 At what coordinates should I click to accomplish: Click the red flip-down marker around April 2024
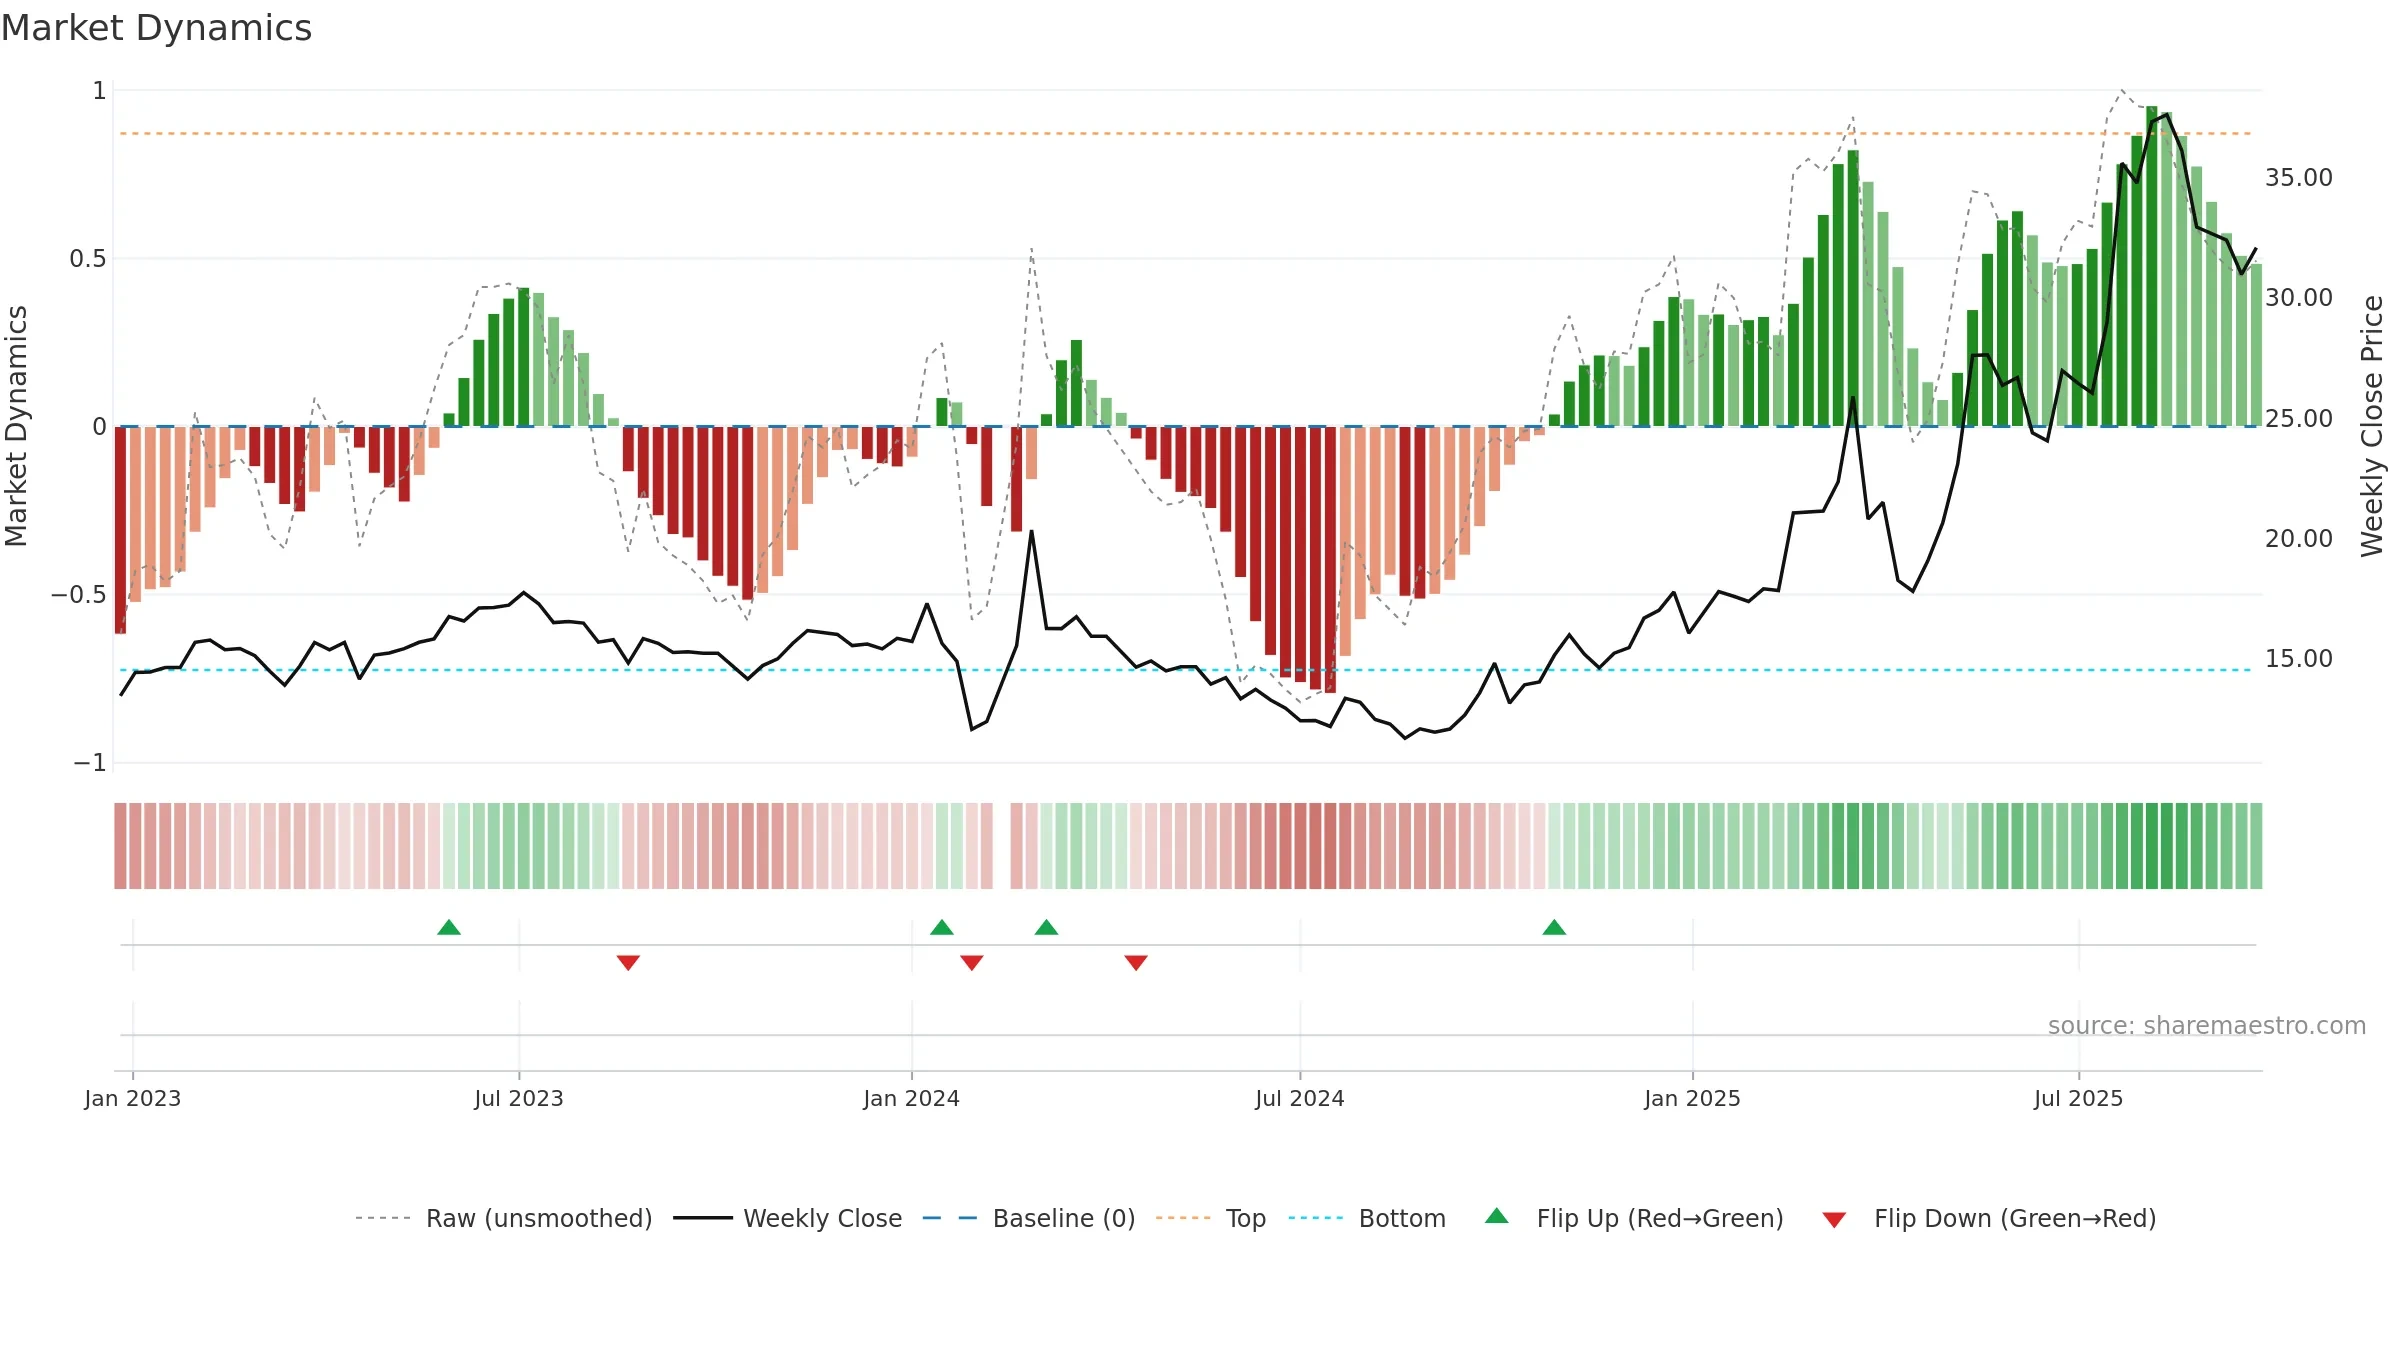tap(1136, 962)
